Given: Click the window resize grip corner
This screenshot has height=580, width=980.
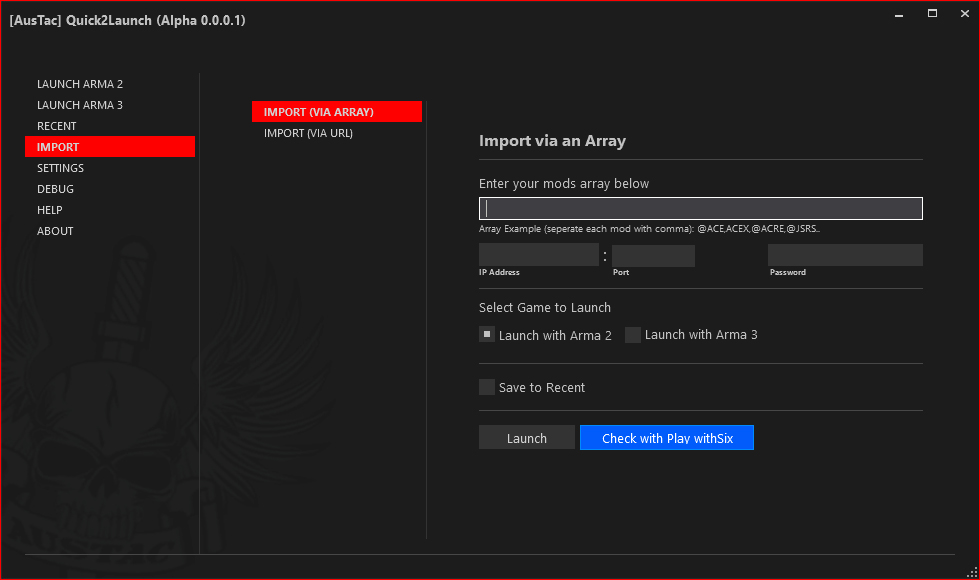Looking at the screenshot, I should [972, 572].
